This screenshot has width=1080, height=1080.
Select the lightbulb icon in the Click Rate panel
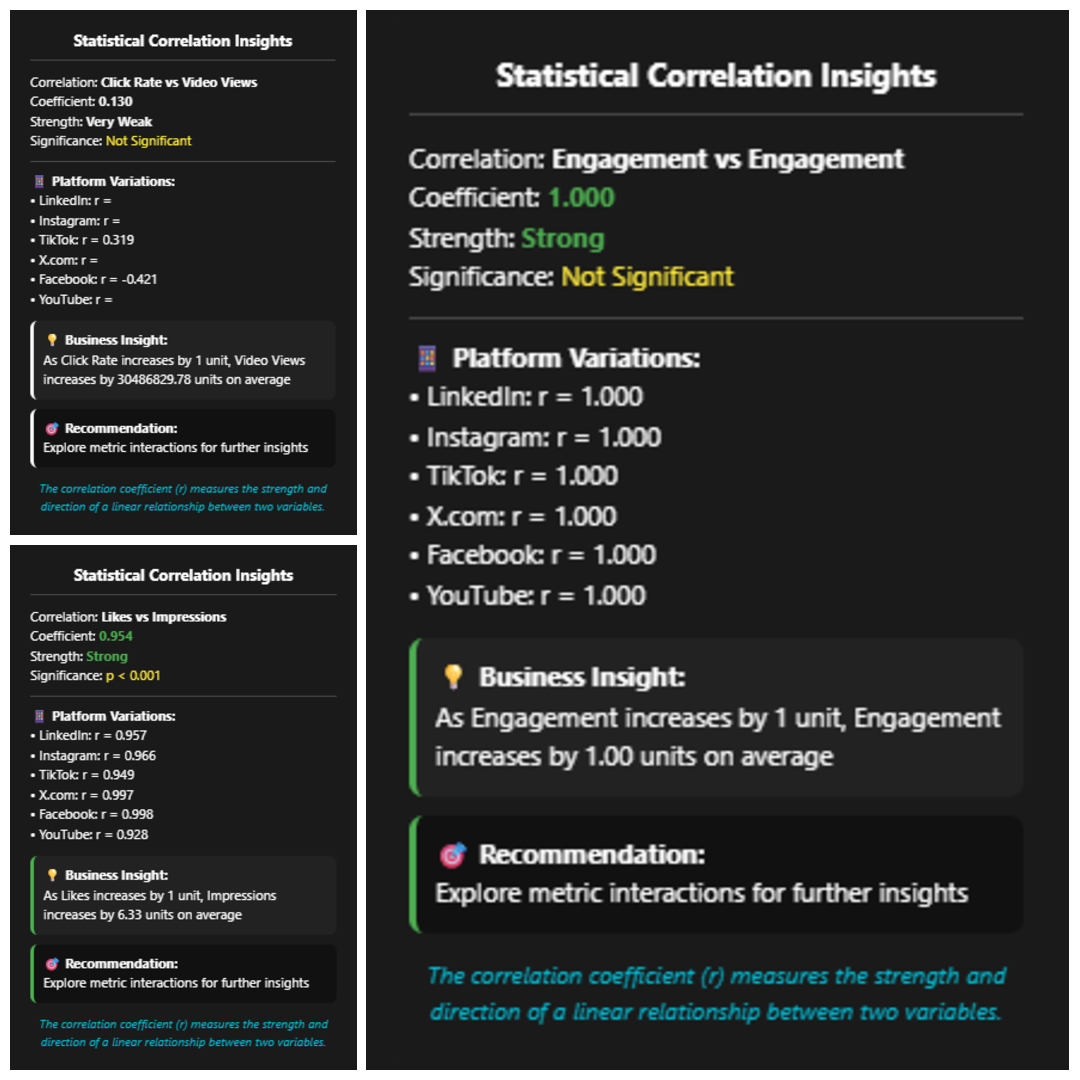pyautogui.click(x=51, y=341)
